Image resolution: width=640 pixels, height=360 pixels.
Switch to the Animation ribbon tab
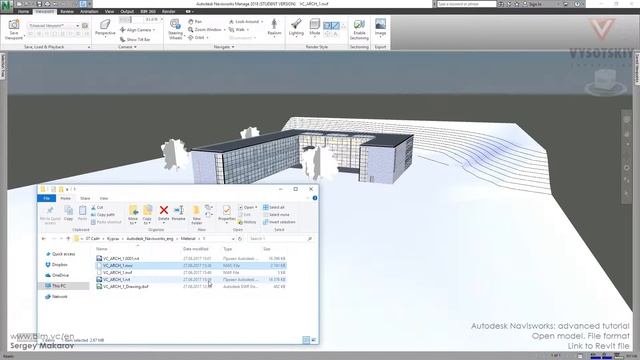(x=89, y=11)
